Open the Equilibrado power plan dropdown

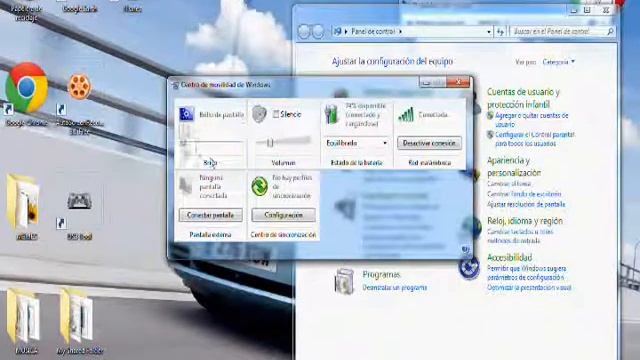pyautogui.click(x=357, y=143)
